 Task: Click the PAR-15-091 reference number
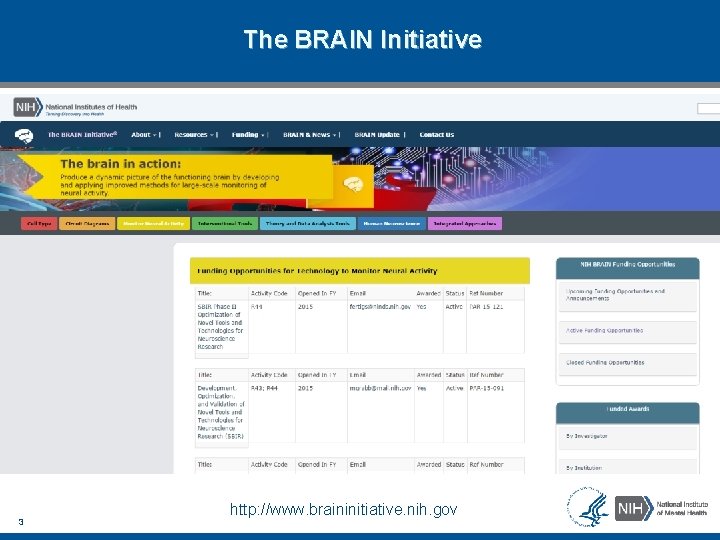487,388
